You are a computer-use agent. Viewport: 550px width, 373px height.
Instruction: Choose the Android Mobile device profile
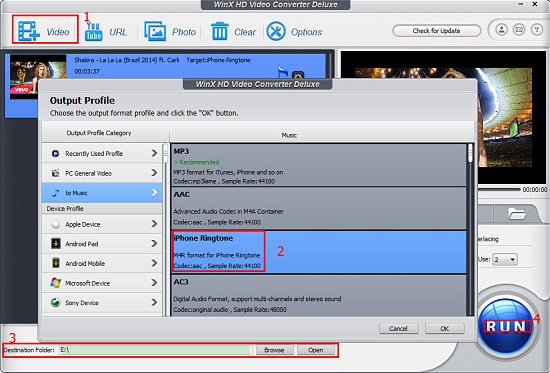pos(102,263)
